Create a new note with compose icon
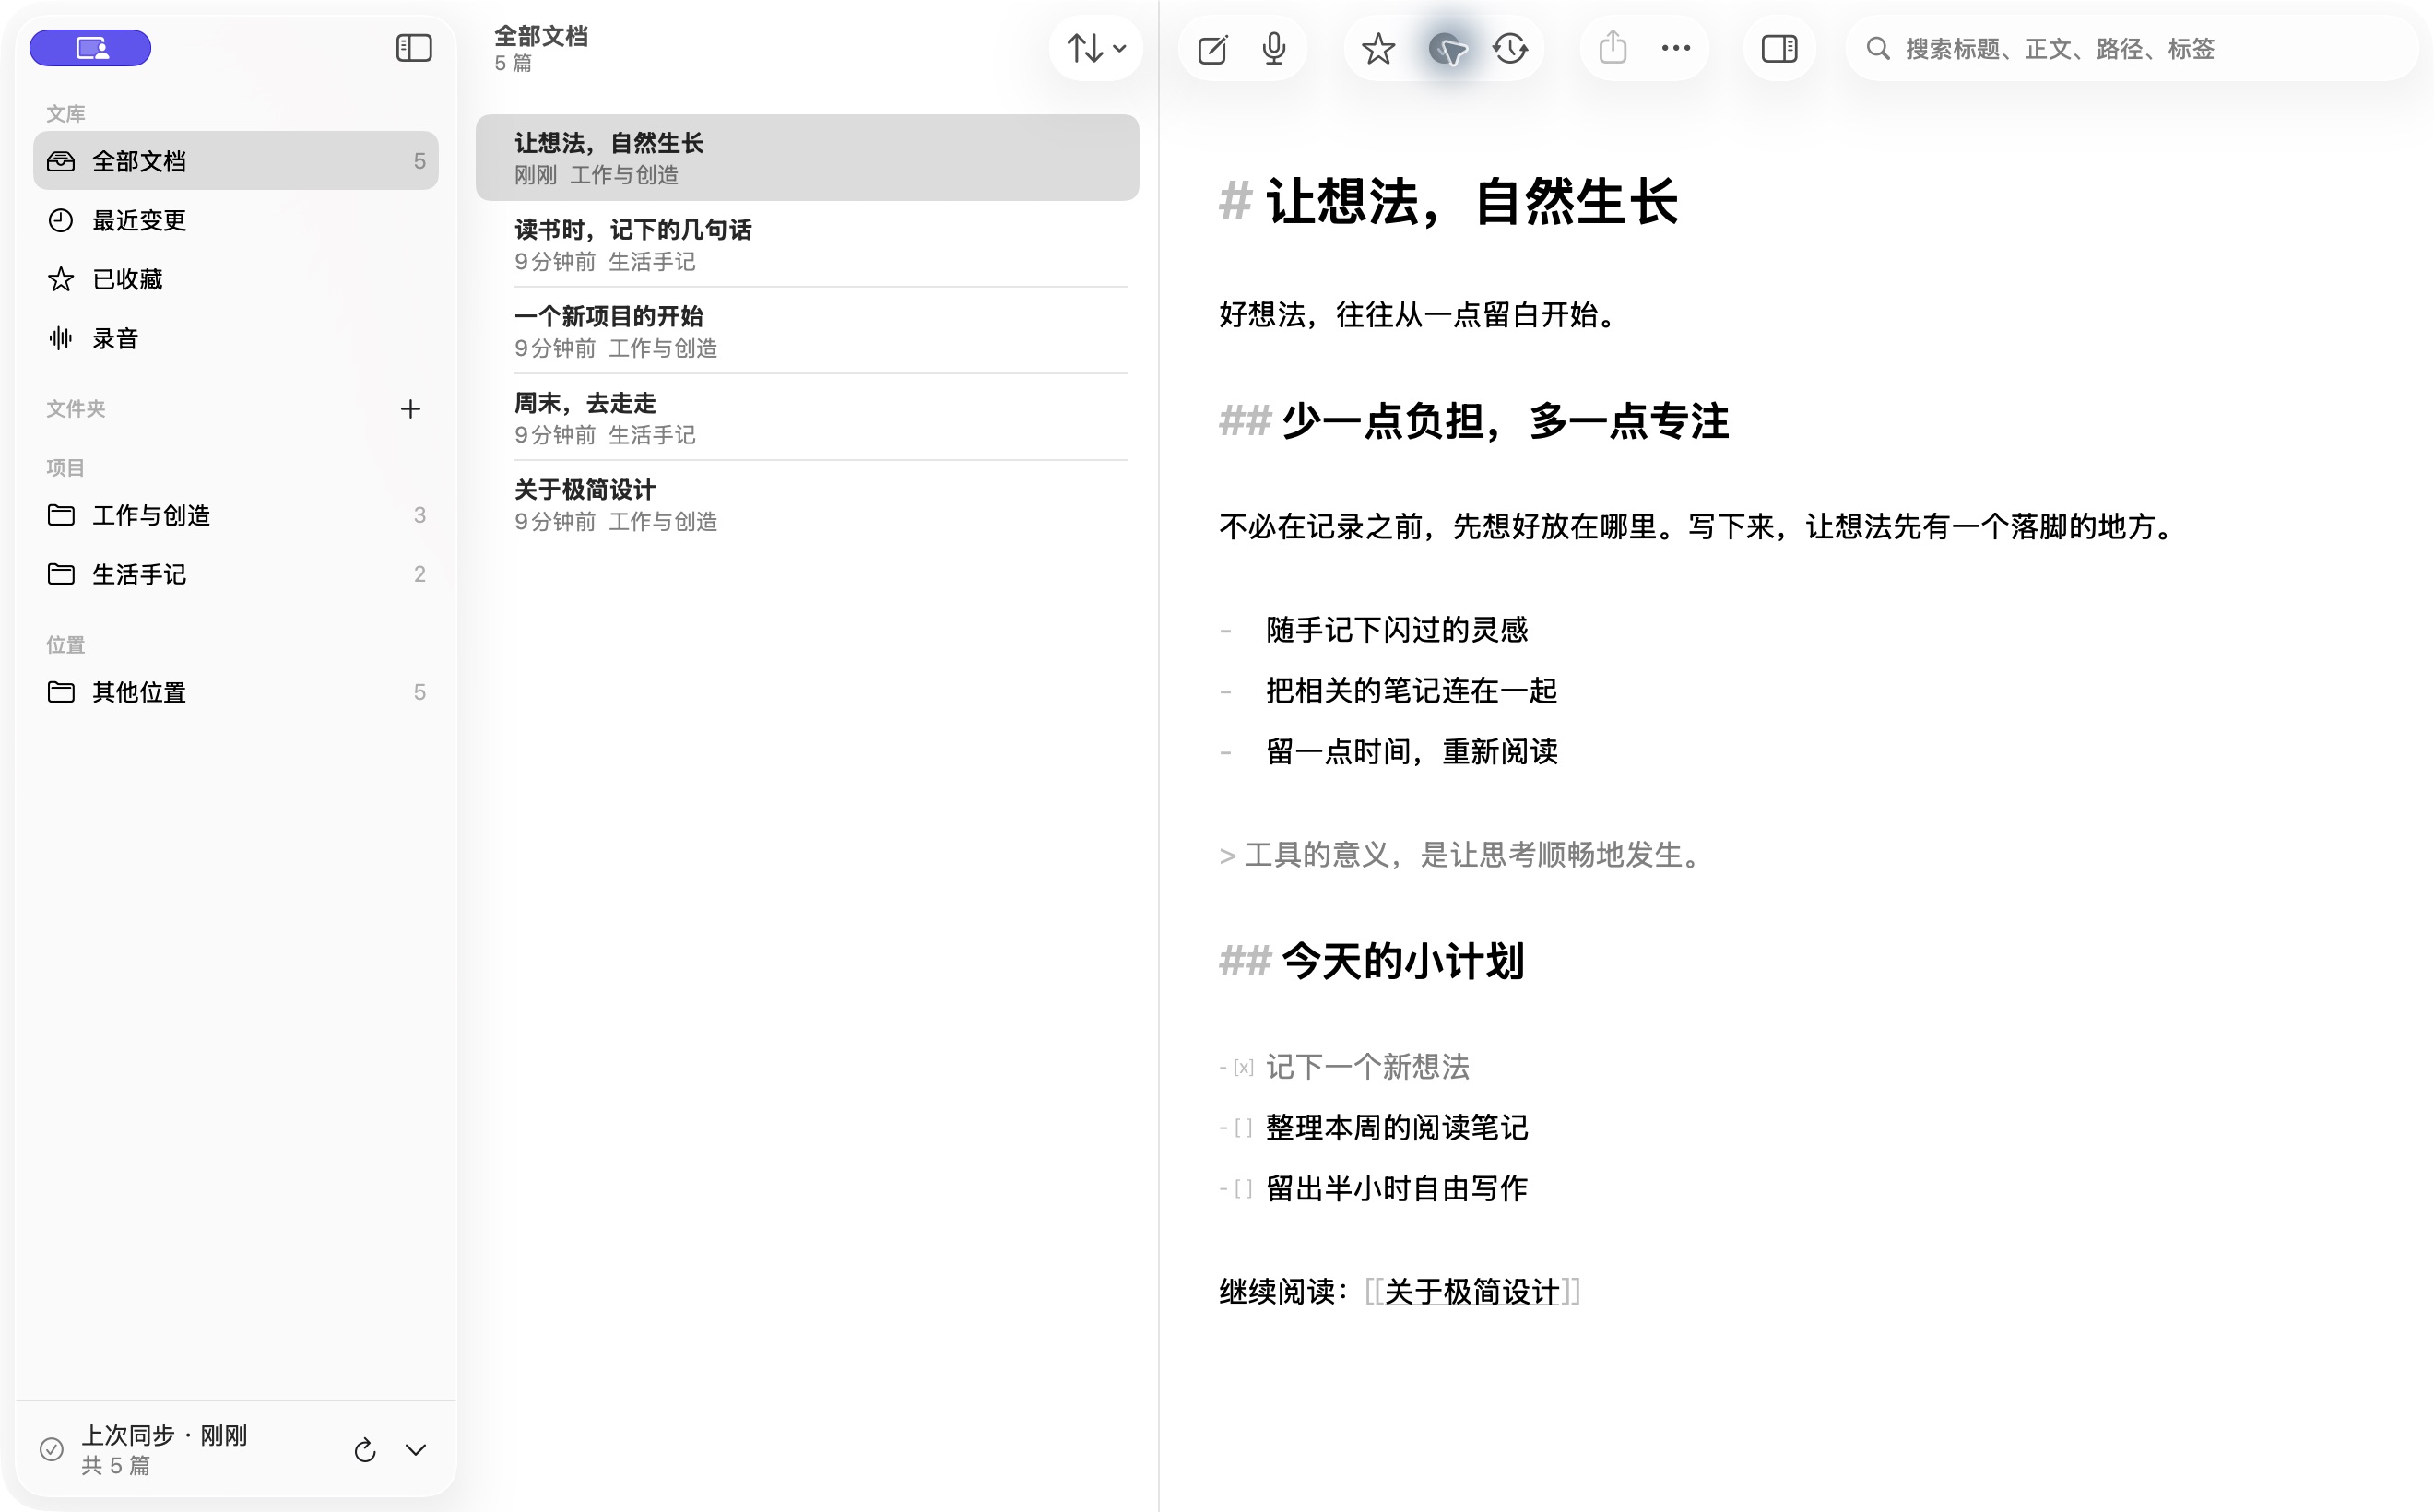 [1212, 48]
